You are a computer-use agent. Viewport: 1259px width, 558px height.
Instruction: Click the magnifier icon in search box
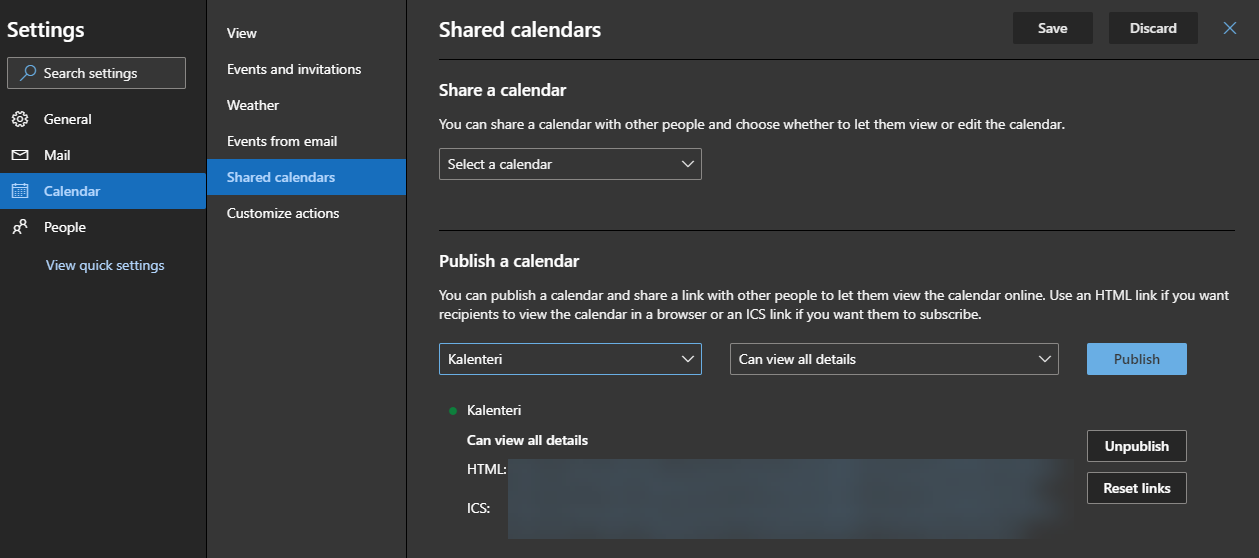coord(28,73)
